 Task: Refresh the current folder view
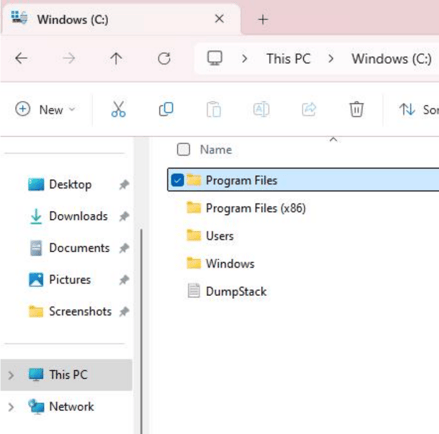tap(164, 59)
